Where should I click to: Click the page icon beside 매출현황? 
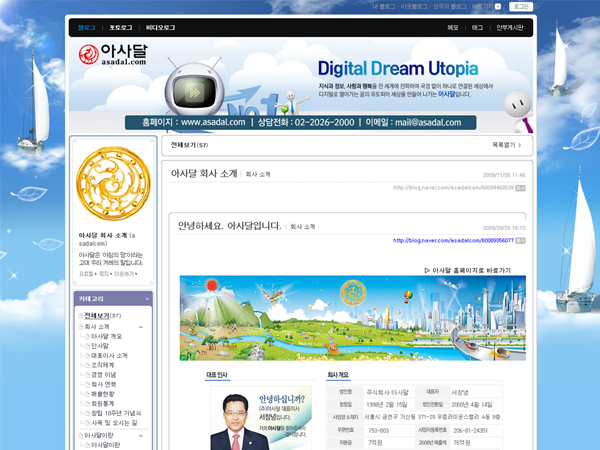[88, 394]
